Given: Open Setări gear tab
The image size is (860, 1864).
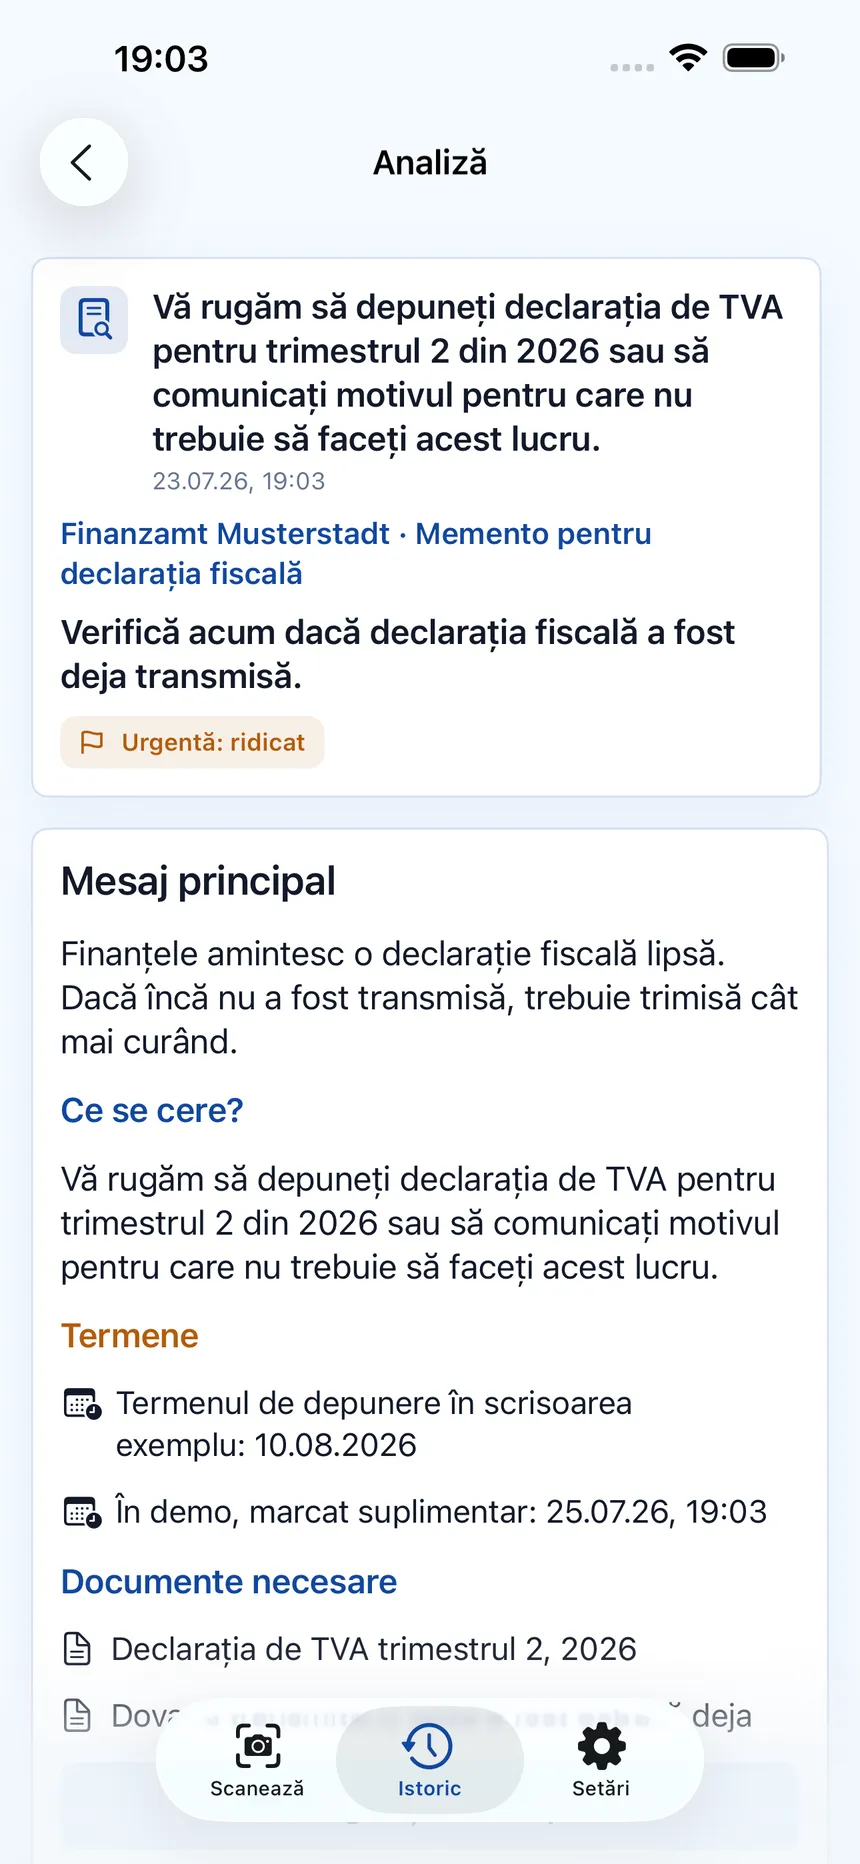Looking at the screenshot, I should (x=601, y=1760).
